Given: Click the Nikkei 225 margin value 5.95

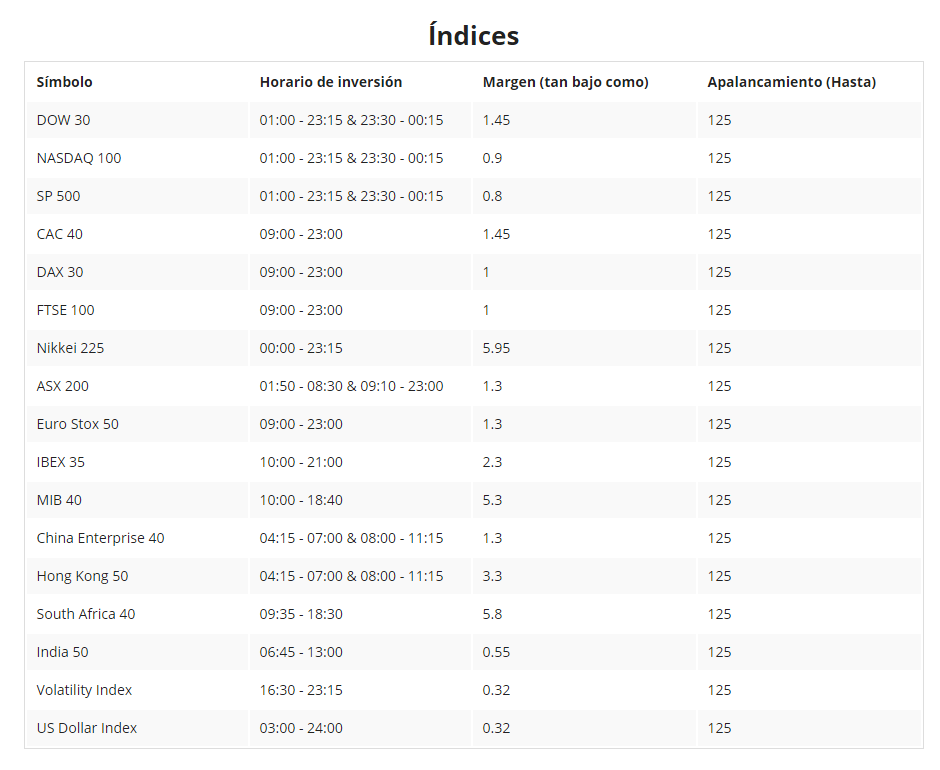Looking at the screenshot, I should [x=496, y=348].
